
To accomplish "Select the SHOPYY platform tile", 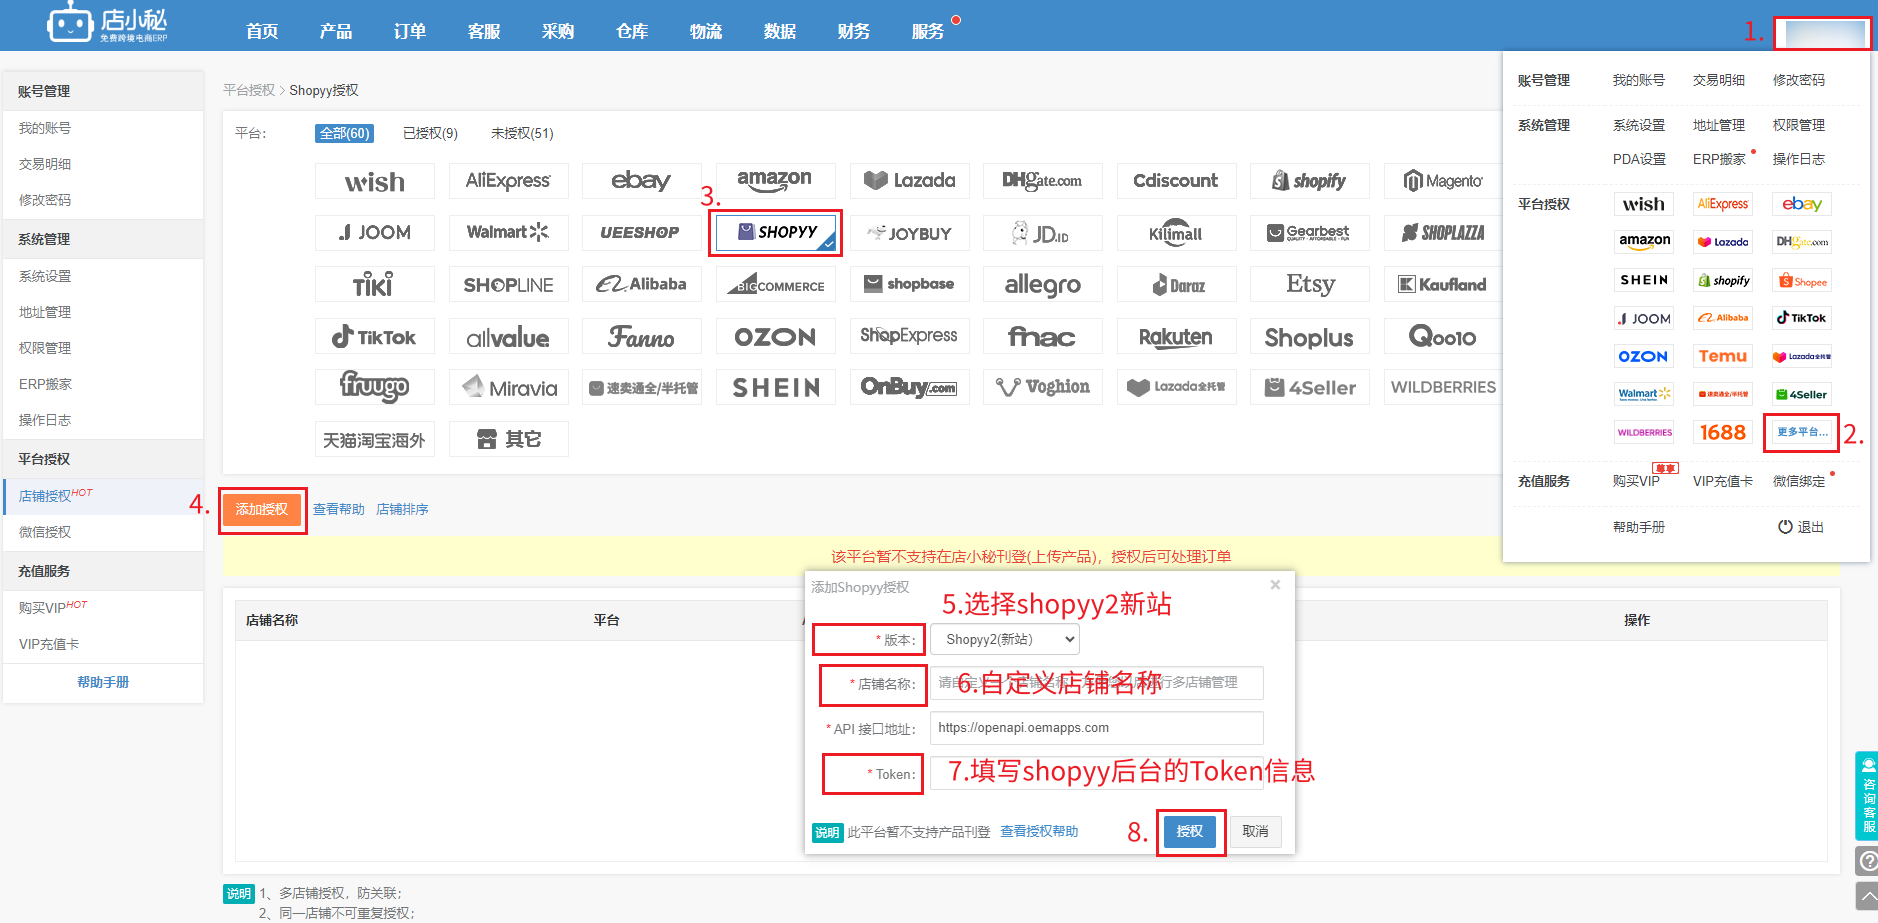I will click(x=776, y=232).
